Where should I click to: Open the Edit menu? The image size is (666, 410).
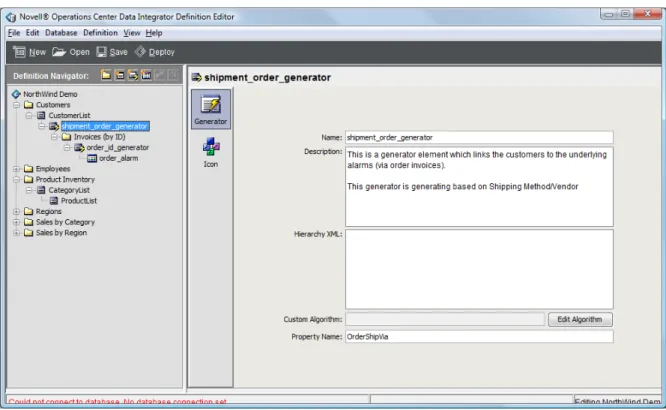(32, 33)
